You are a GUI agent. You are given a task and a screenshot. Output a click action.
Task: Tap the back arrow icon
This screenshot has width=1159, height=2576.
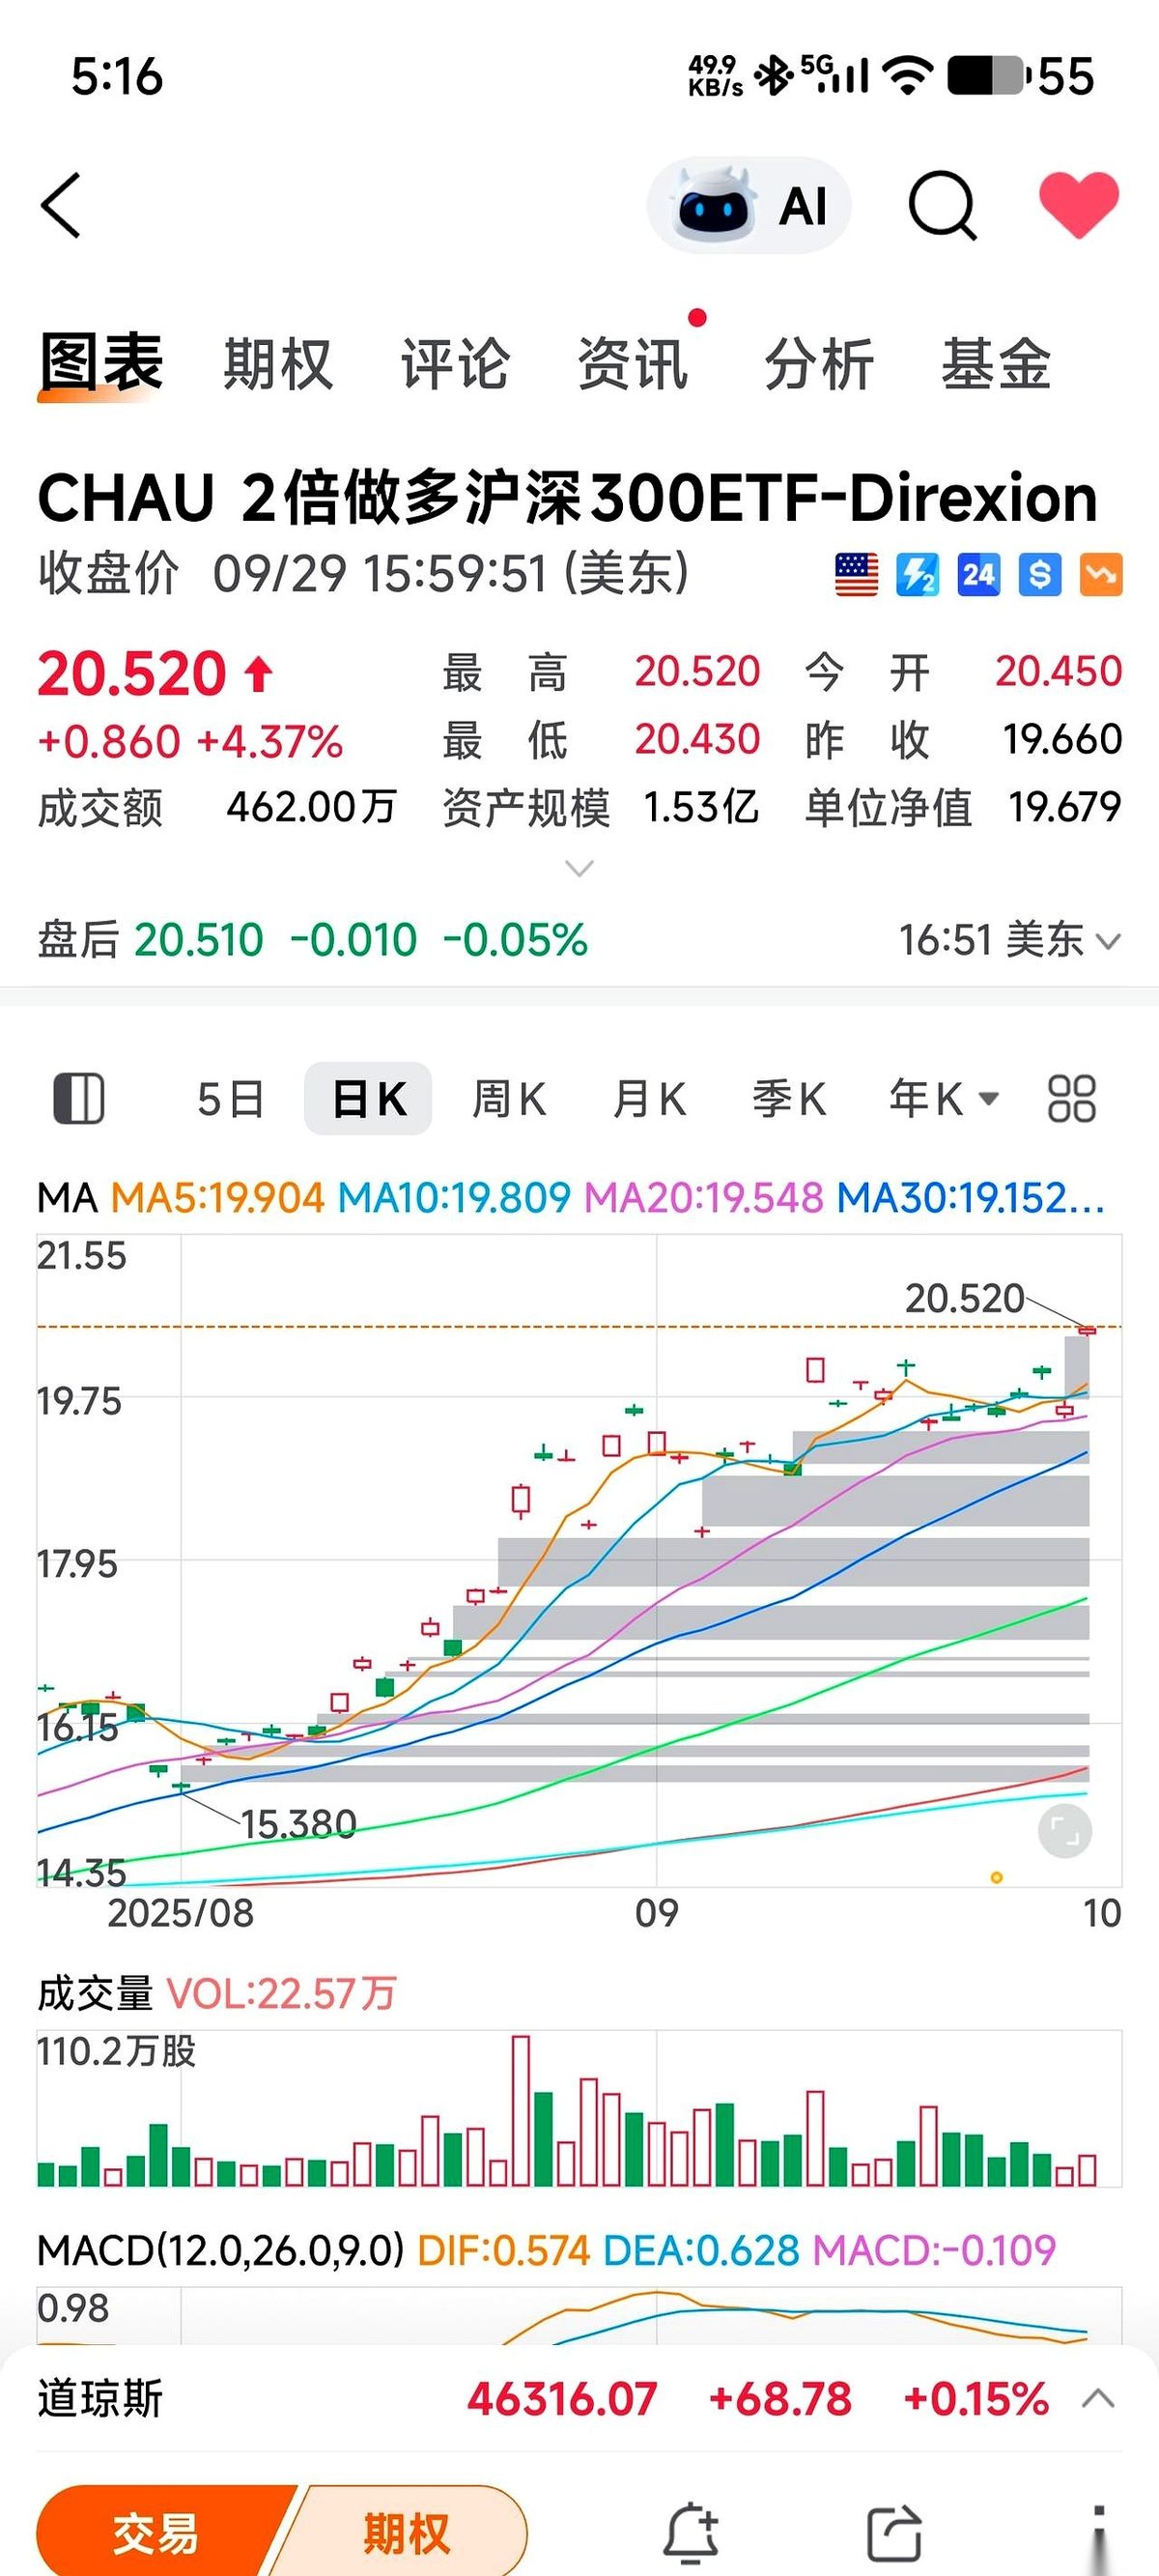click(x=61, y=206)
